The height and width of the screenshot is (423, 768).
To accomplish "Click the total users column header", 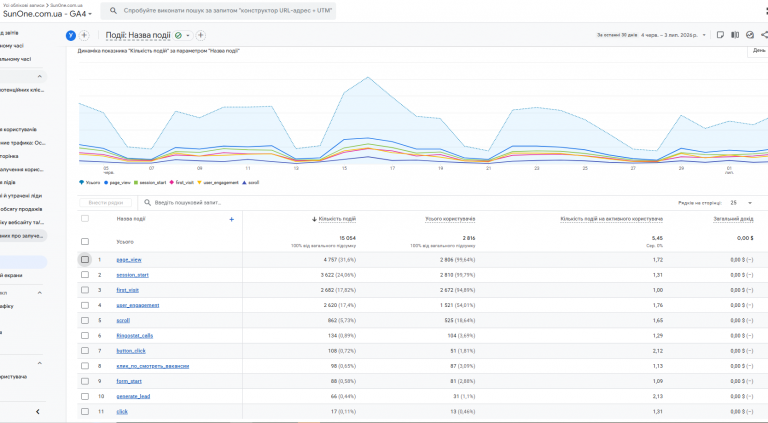I will coord(450,219).
